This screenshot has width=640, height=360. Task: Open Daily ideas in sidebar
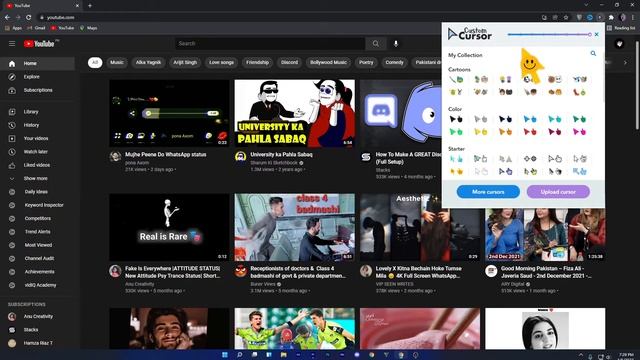38,192
